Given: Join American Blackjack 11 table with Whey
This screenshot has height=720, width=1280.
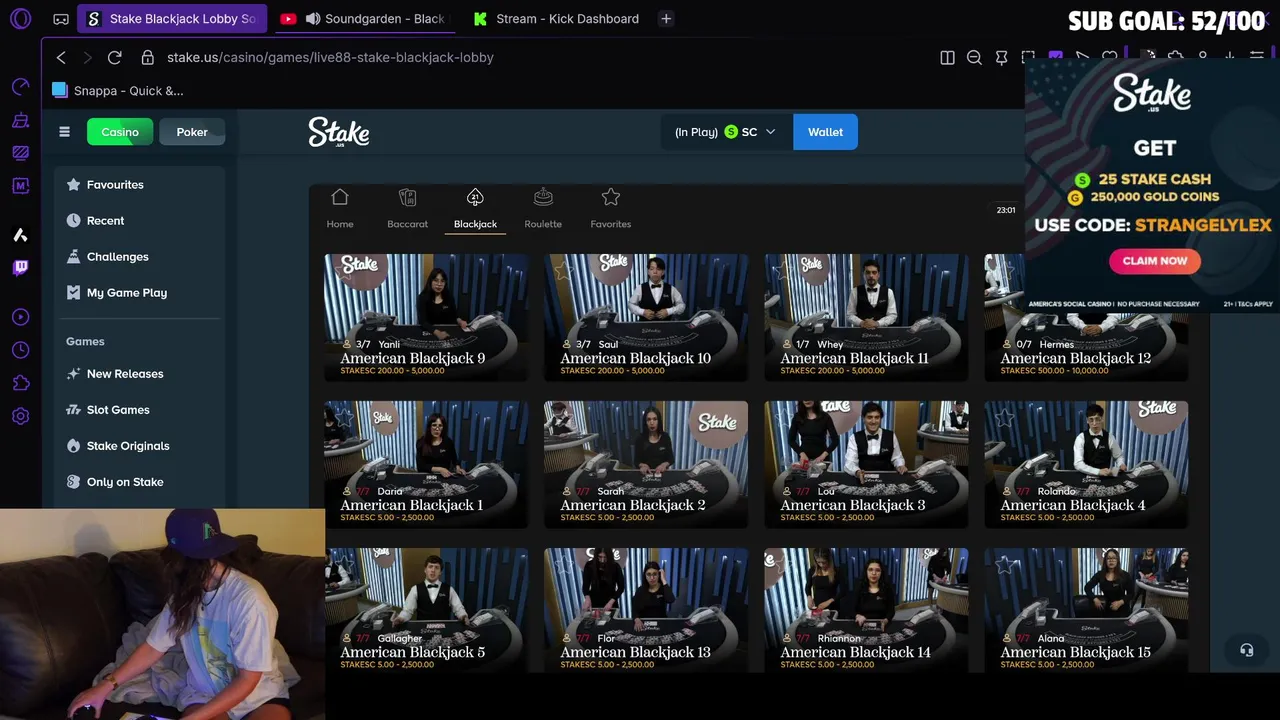Looking at the screenshot, I should [866, 317].
